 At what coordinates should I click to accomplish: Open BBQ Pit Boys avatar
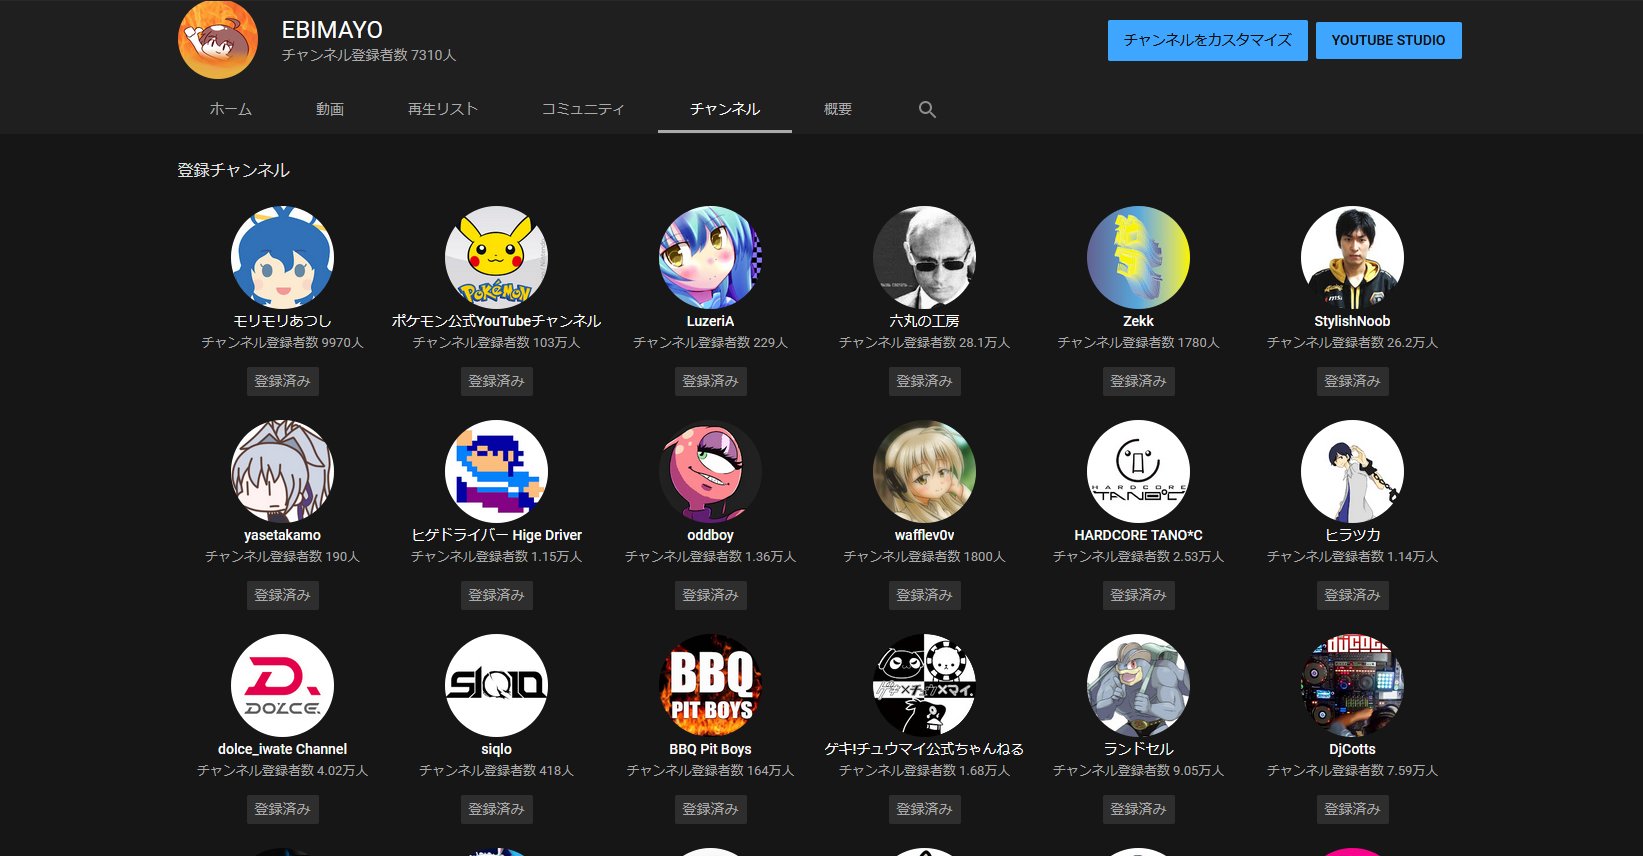coord(710,685)
